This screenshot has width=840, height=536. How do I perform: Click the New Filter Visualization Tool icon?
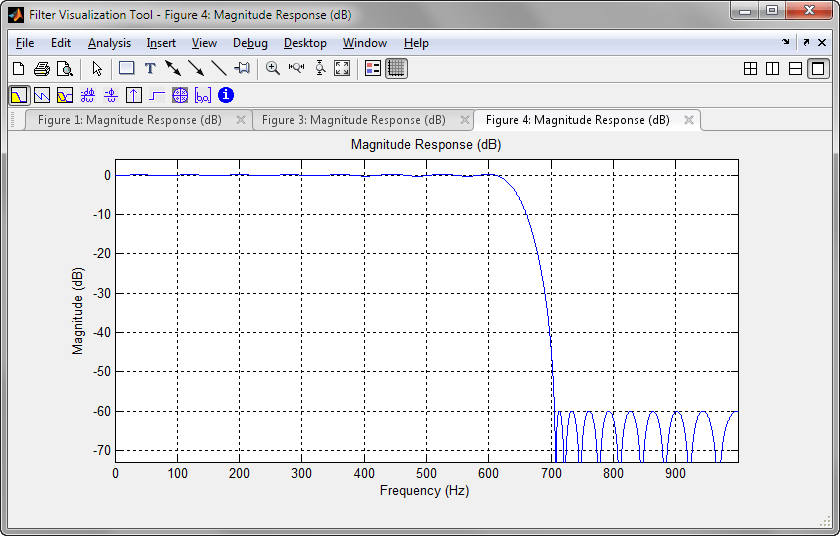tap(19, 69)
